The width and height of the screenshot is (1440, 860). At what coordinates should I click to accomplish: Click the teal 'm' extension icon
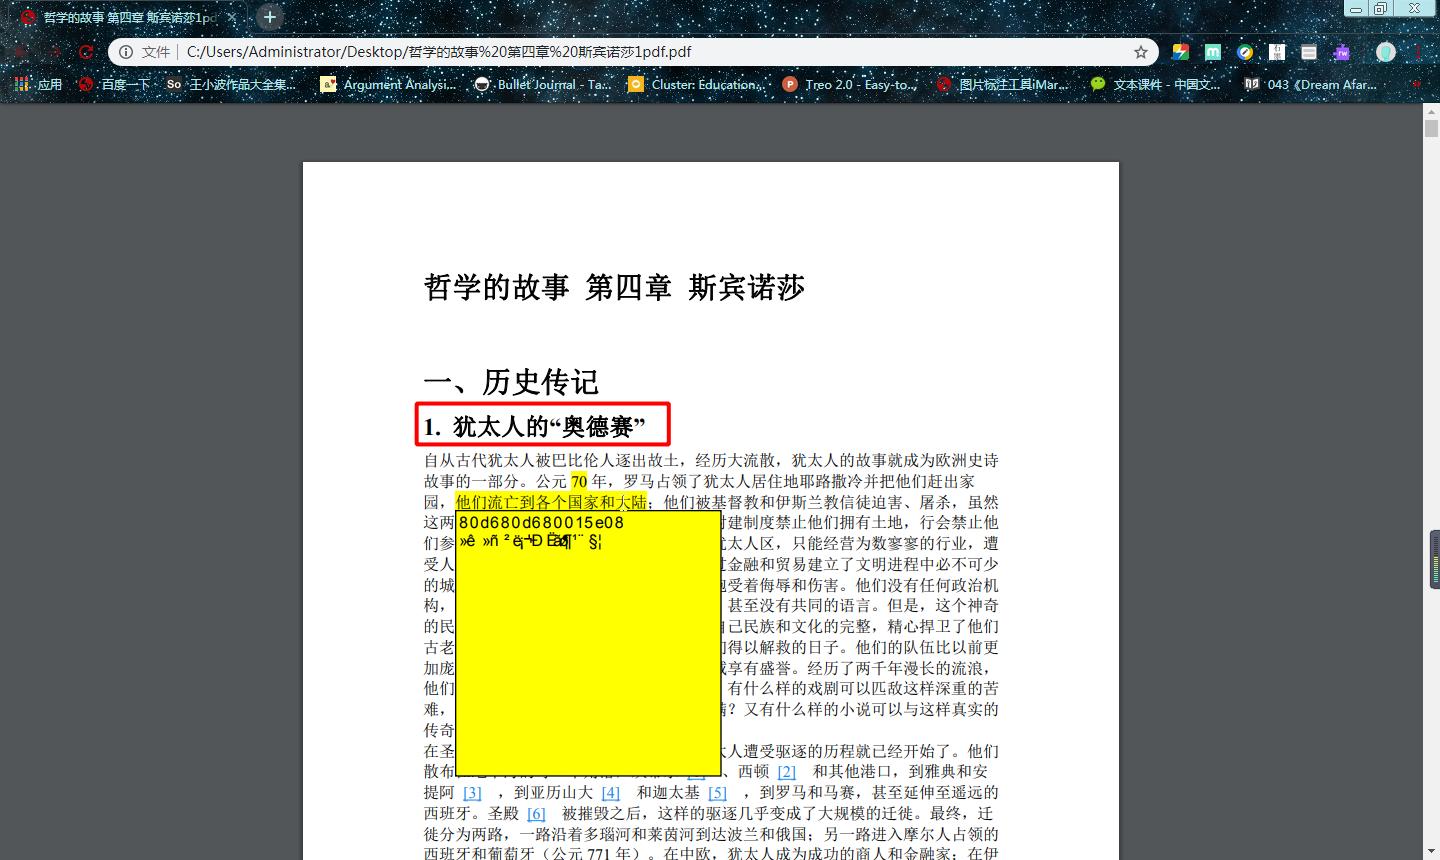point(1212,51)
